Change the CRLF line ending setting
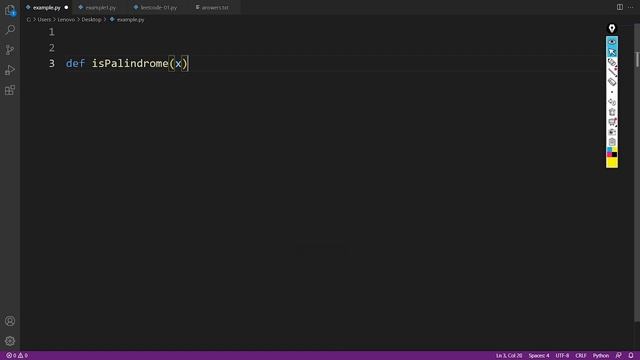 click(580, 356)
